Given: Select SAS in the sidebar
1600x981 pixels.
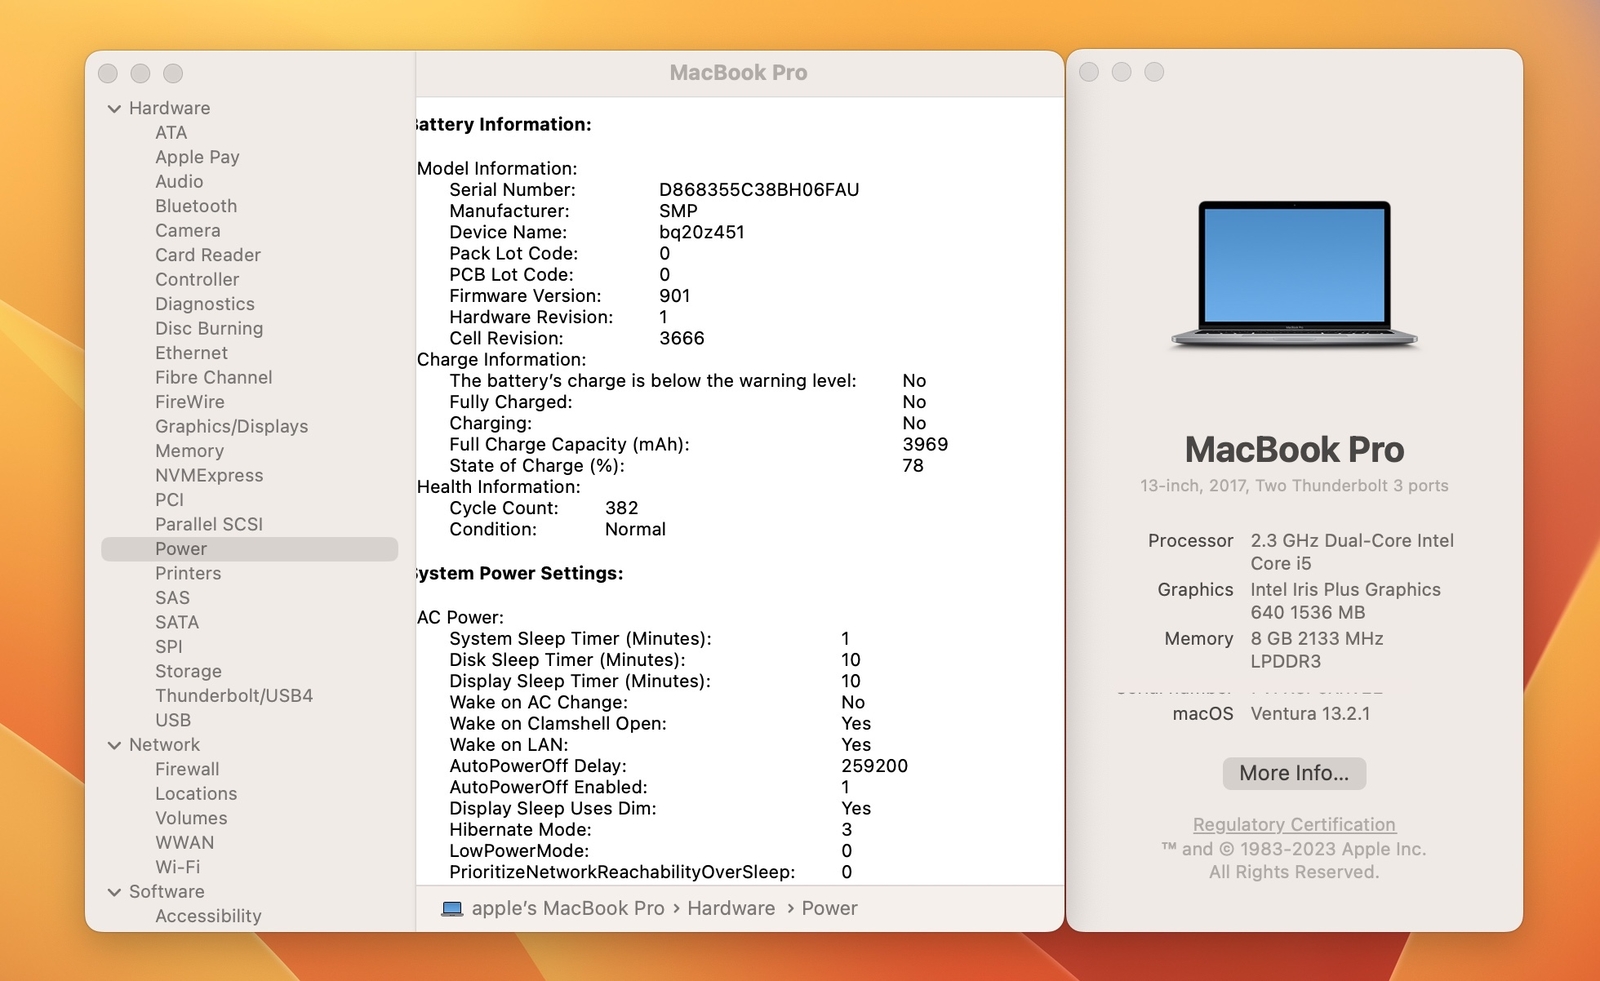Looking at the screenshot, I should [172, 598].
